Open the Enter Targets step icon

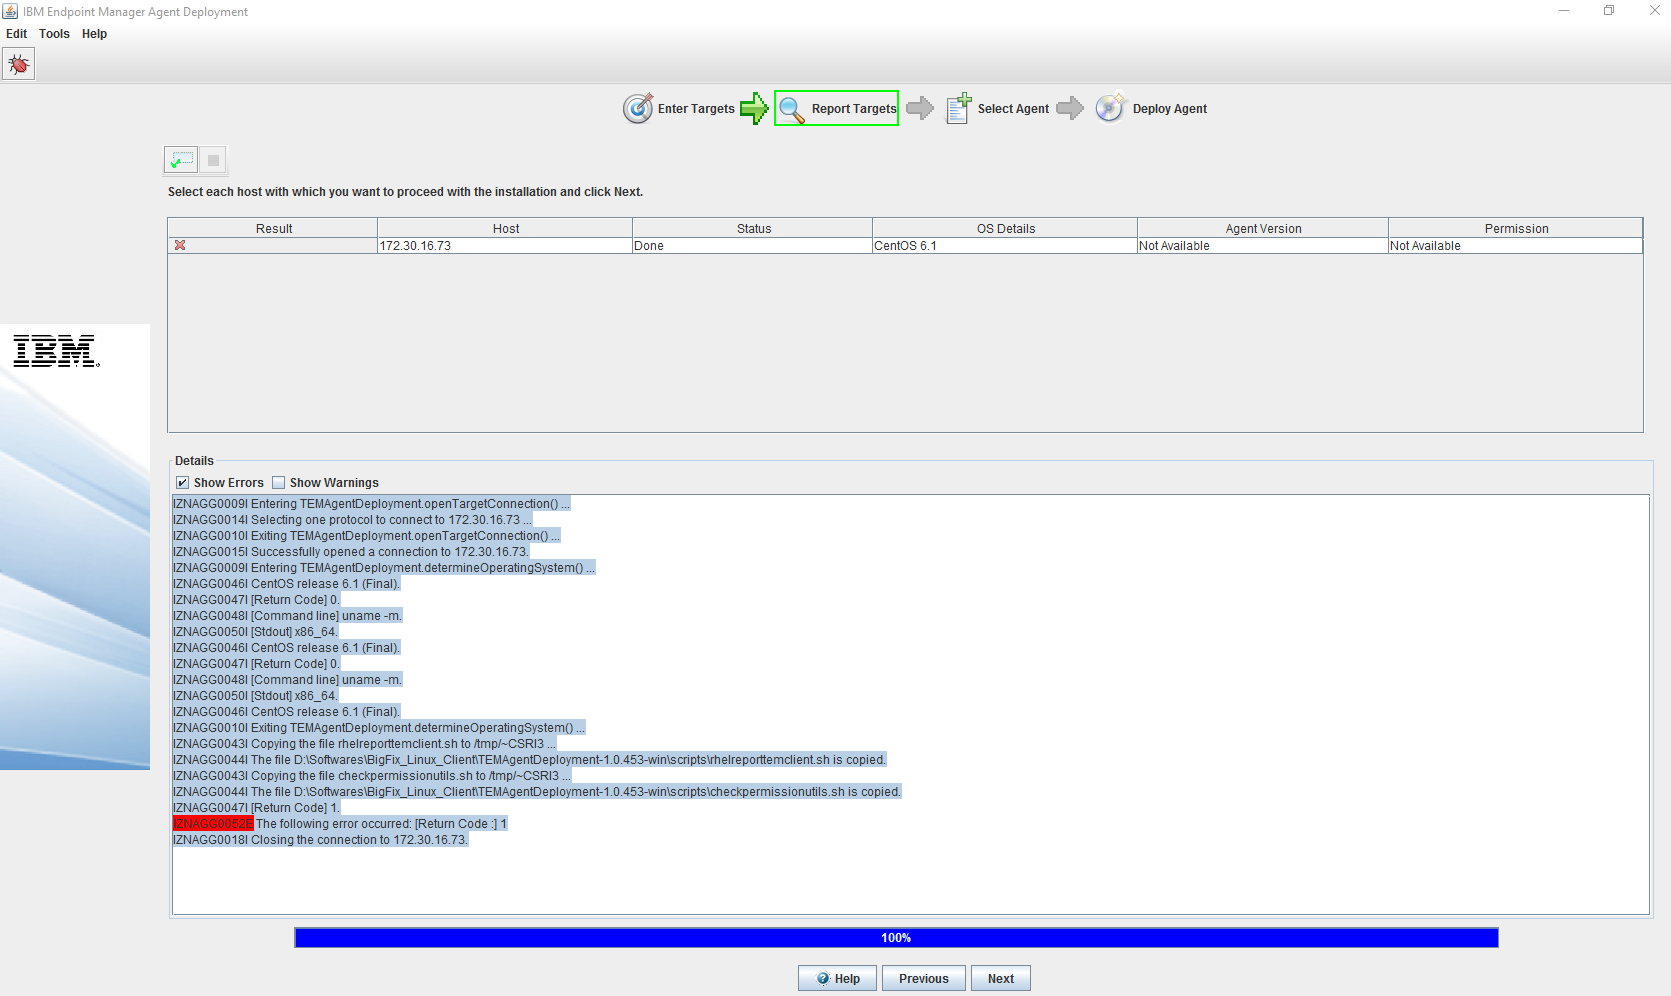tap(638, 108)
